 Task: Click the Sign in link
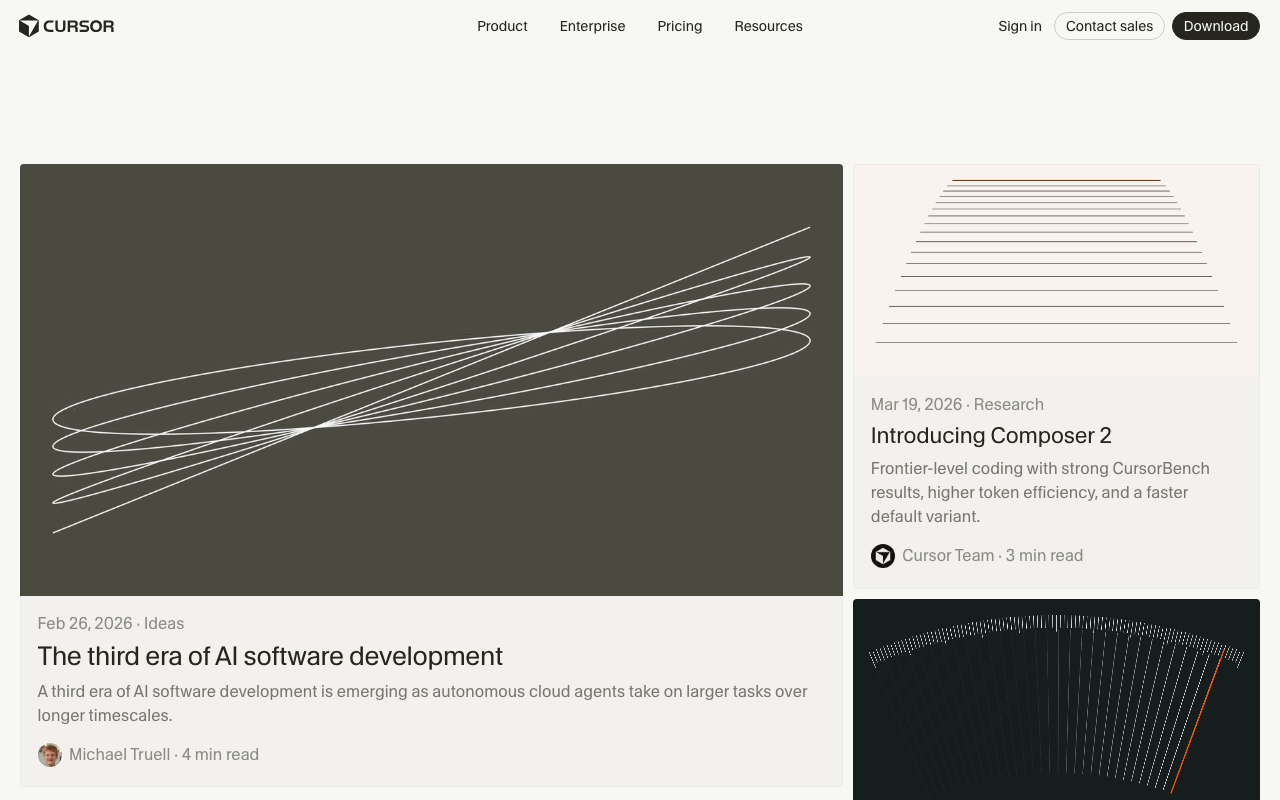point(1019,26)
